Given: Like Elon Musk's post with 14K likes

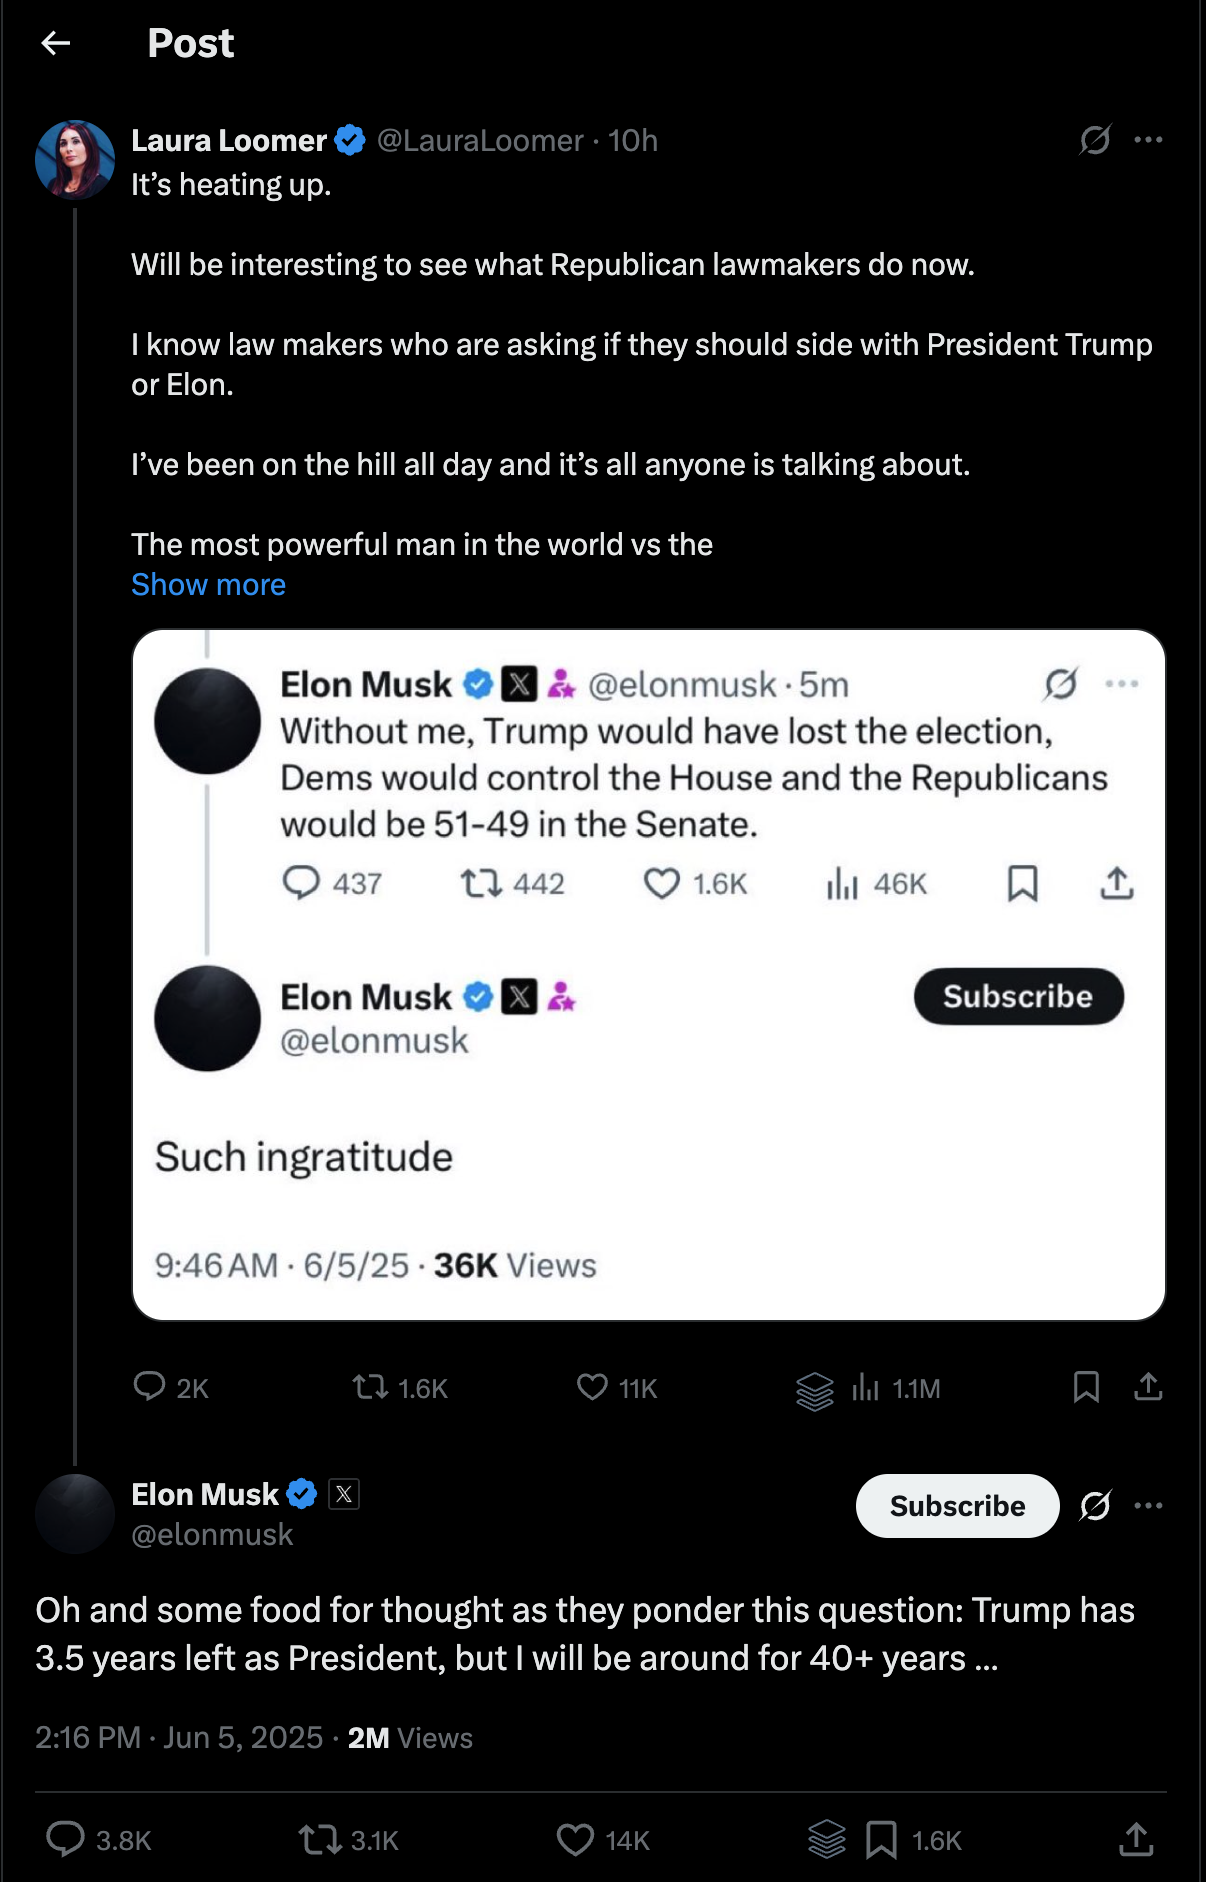Looking at the screenshot, I should coord(575,1840).
